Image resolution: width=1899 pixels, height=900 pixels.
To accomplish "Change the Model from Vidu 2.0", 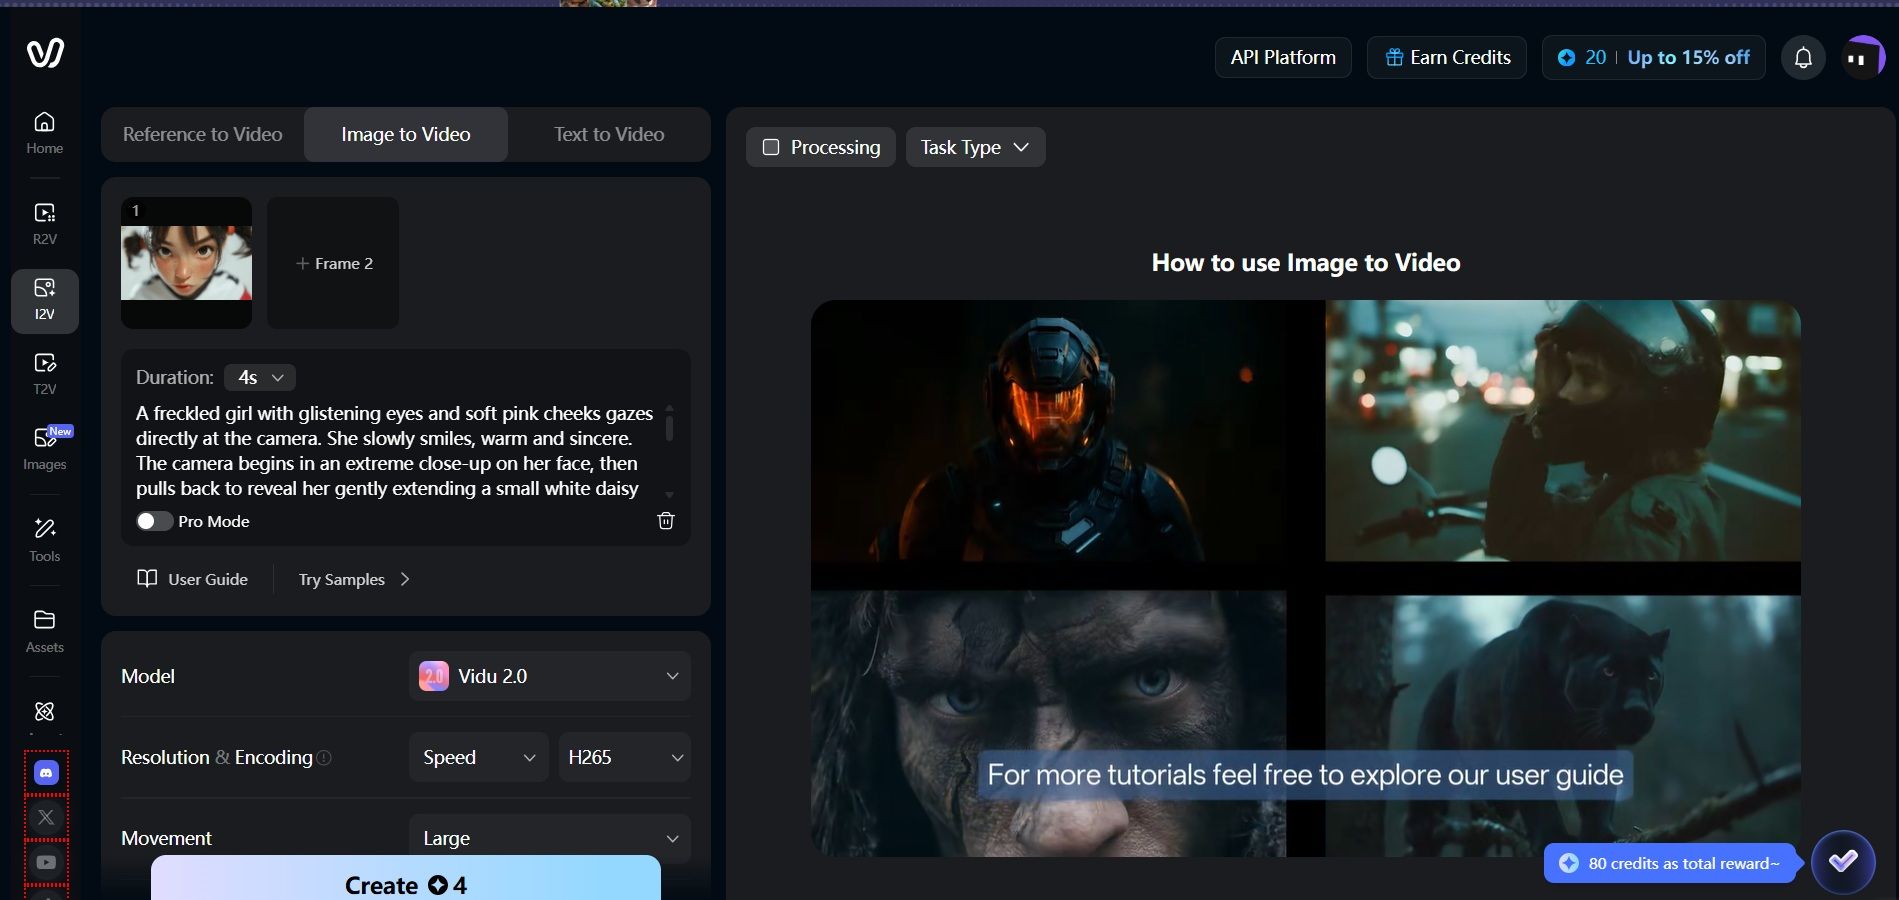I will pos(548,676).
